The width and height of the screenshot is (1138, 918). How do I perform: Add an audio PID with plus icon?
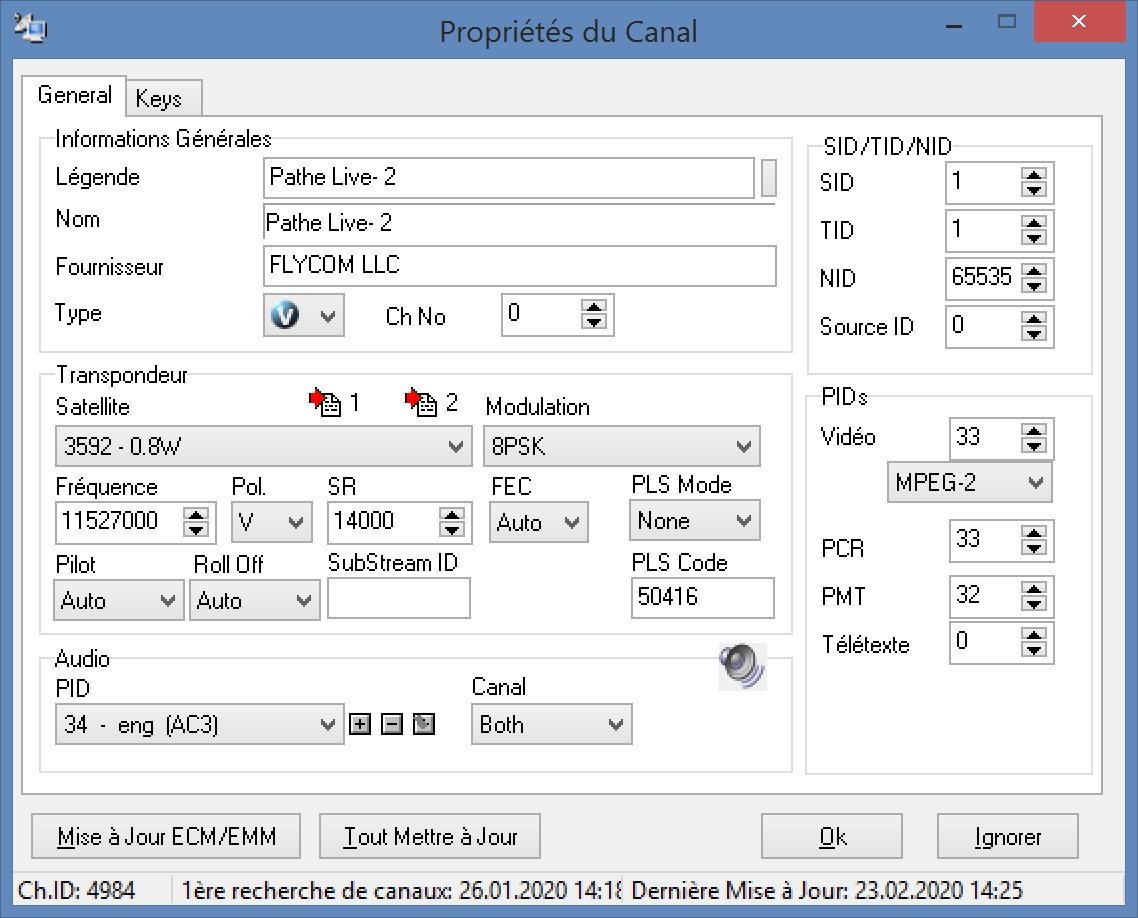[359, 725]
